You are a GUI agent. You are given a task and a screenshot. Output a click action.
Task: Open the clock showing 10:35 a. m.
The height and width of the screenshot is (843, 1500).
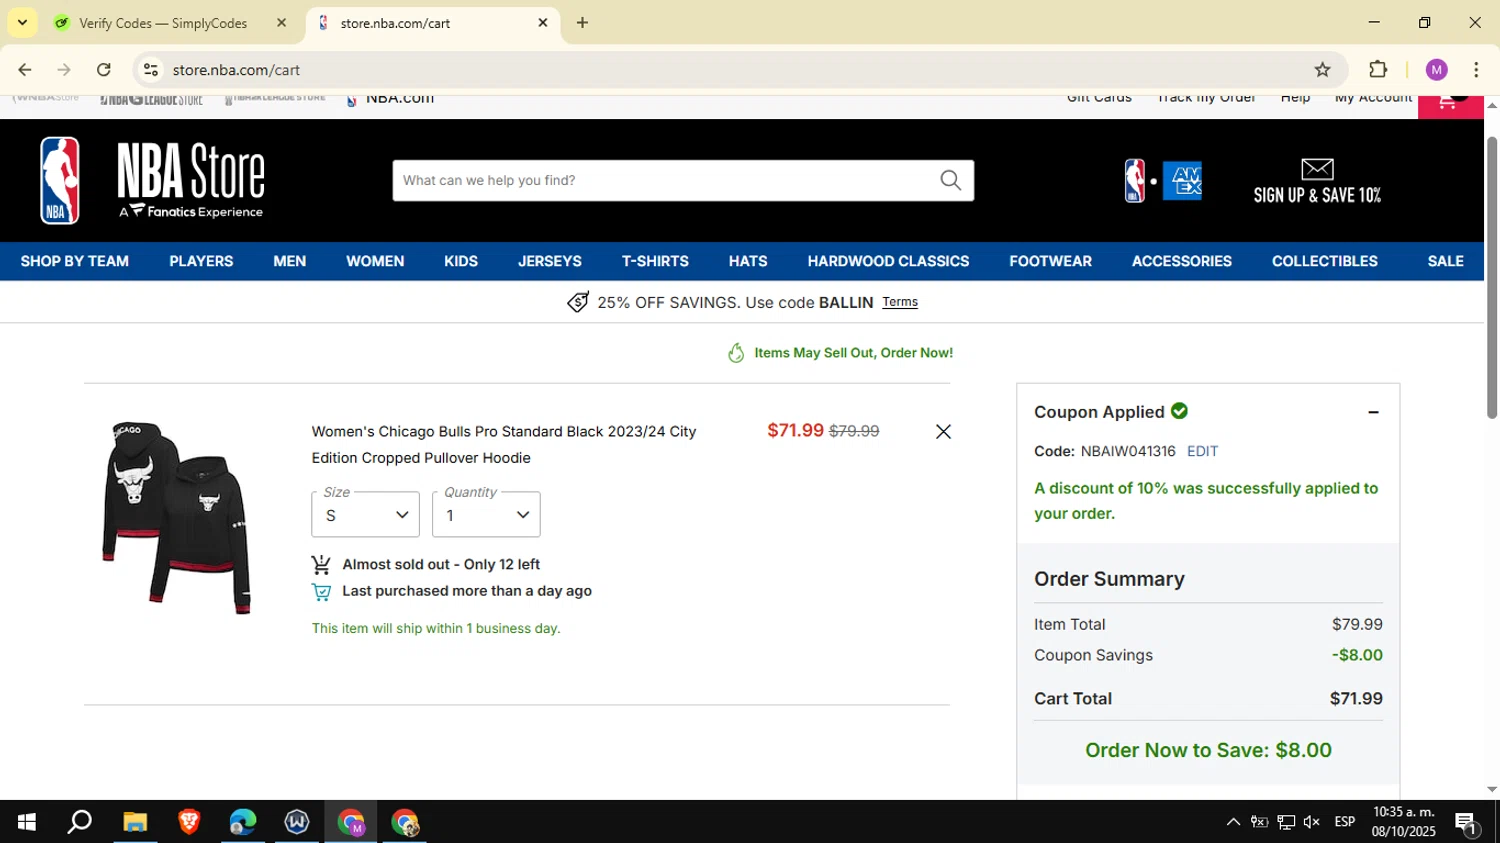tap(1403, 822)
